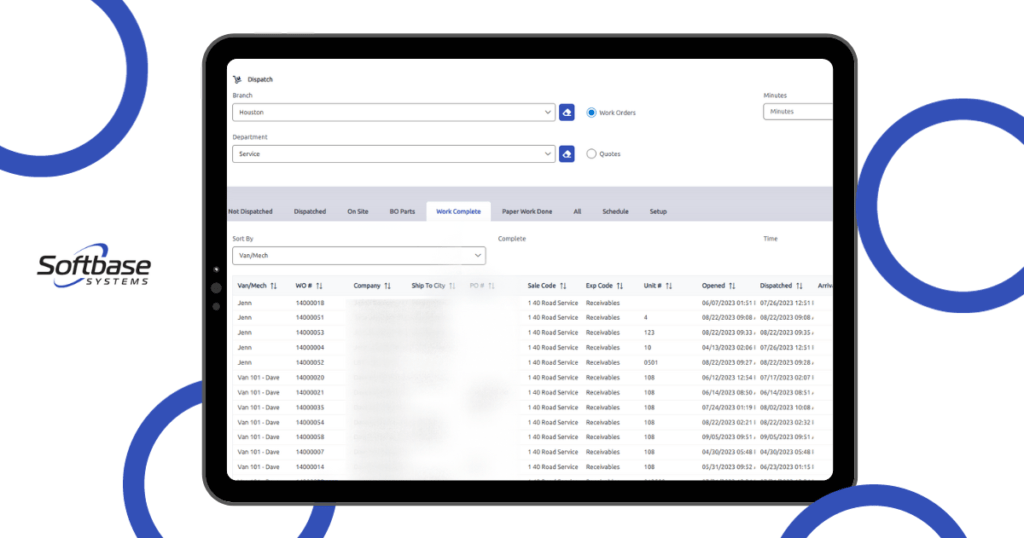Viewport: 1024px width, 538px height.
Task: Click Receivables in row 14000051
Action: pyautogui.click(x=603, y=317)
